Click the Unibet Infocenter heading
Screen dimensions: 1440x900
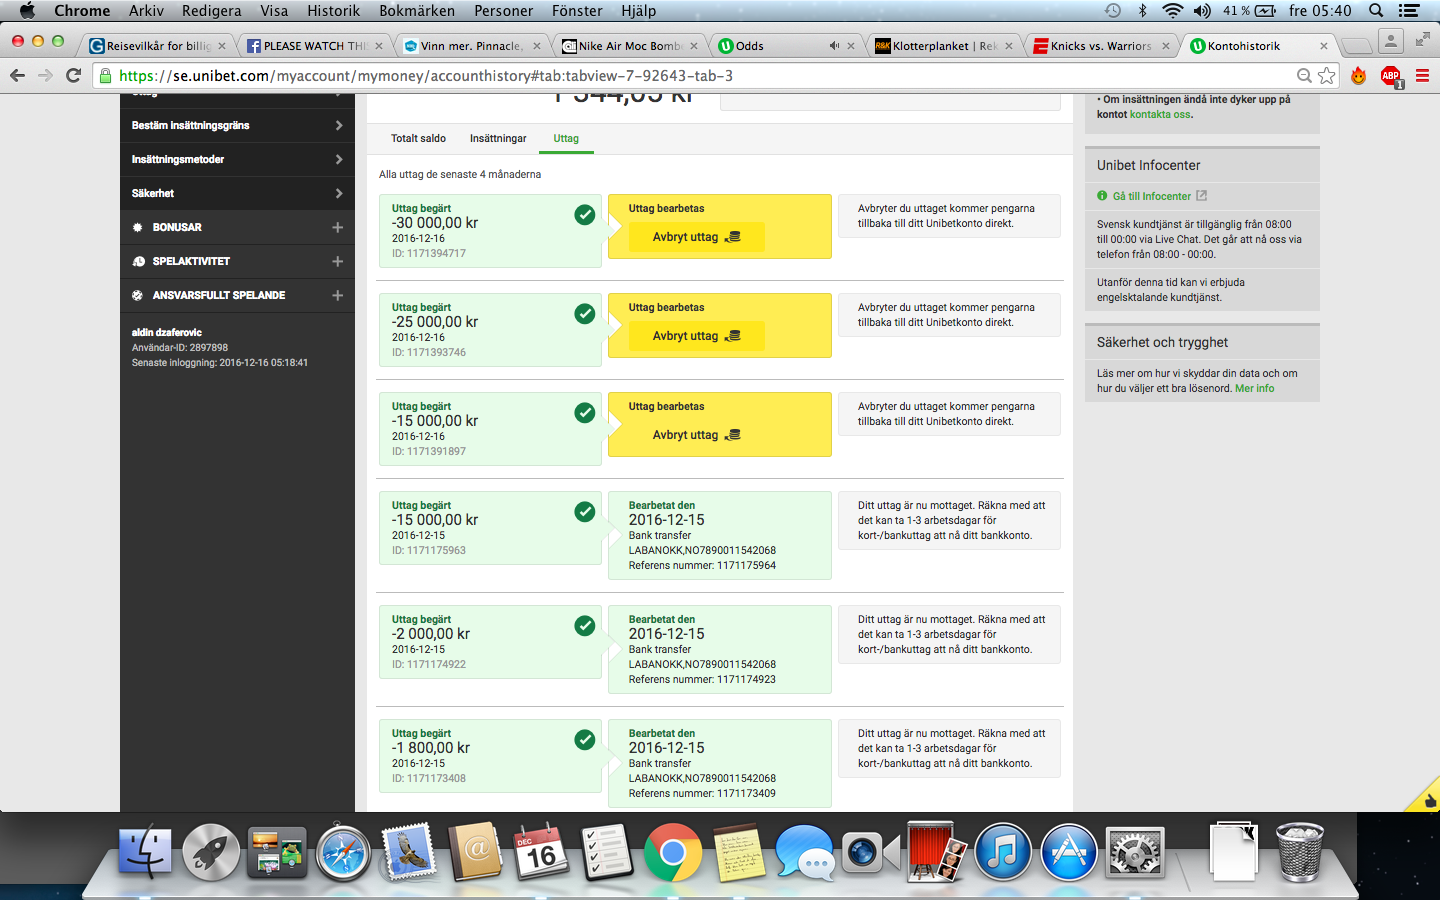[1148, 165]
